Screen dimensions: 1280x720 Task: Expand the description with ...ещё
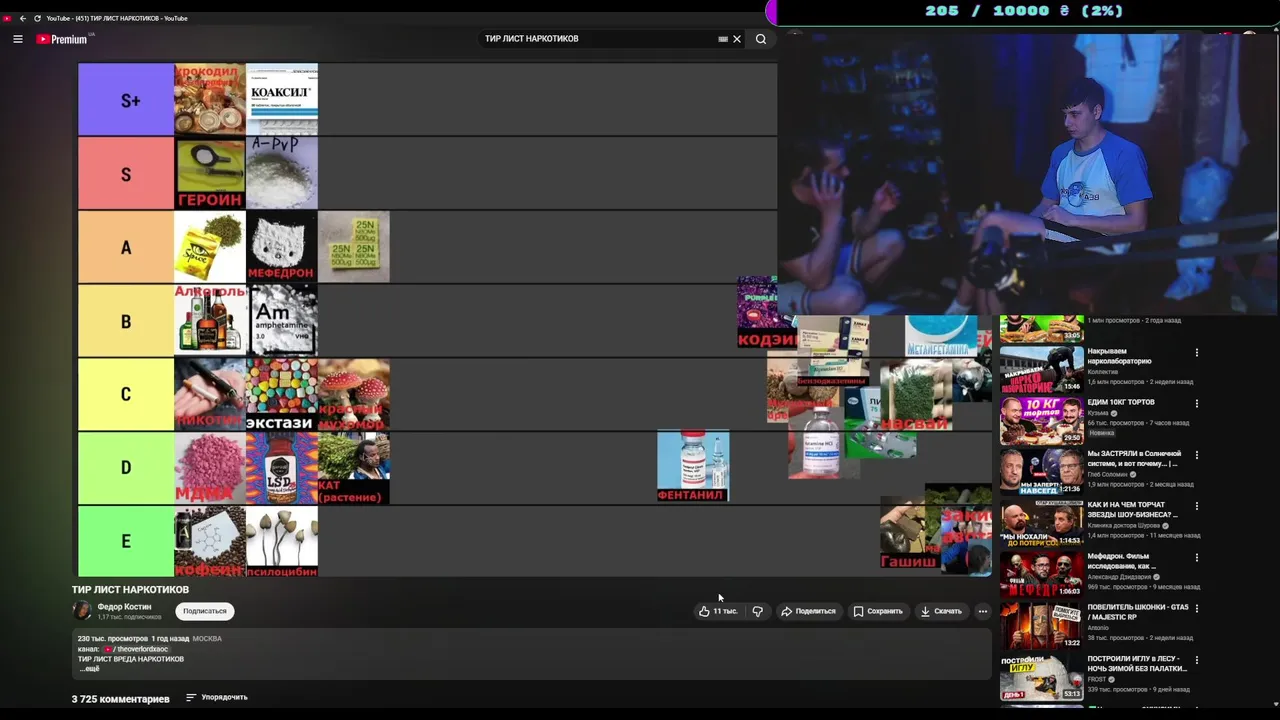click(x=90, y=668)
